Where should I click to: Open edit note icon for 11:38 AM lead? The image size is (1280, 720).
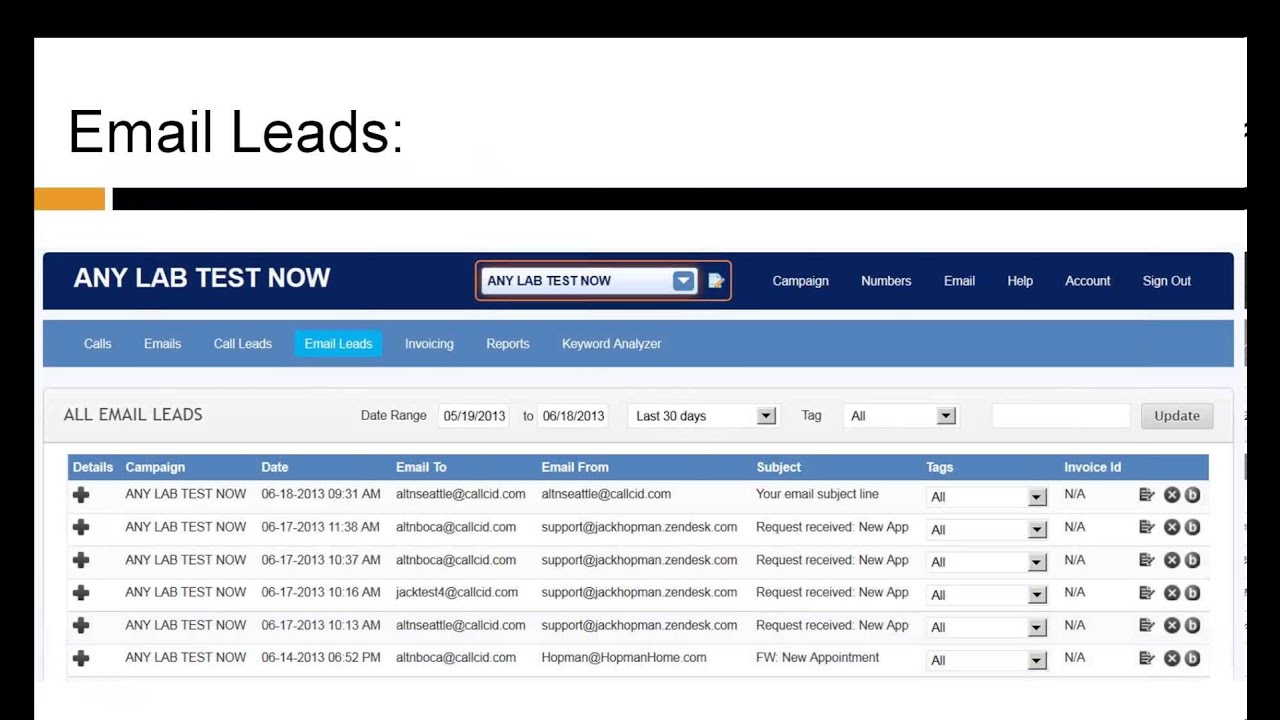[1147, 527]
